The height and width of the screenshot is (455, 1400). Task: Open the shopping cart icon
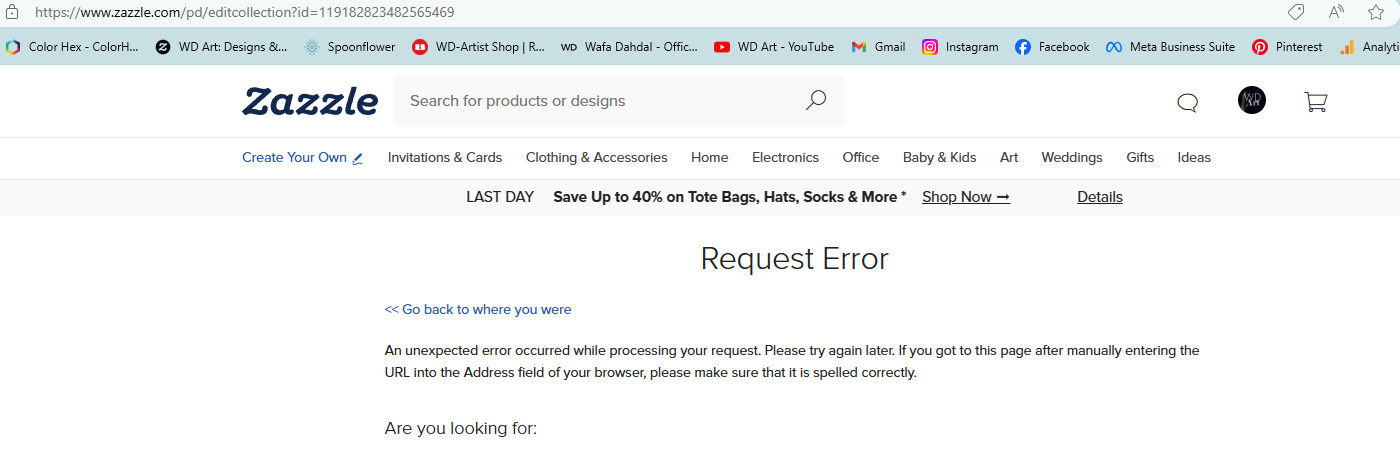1316,101
